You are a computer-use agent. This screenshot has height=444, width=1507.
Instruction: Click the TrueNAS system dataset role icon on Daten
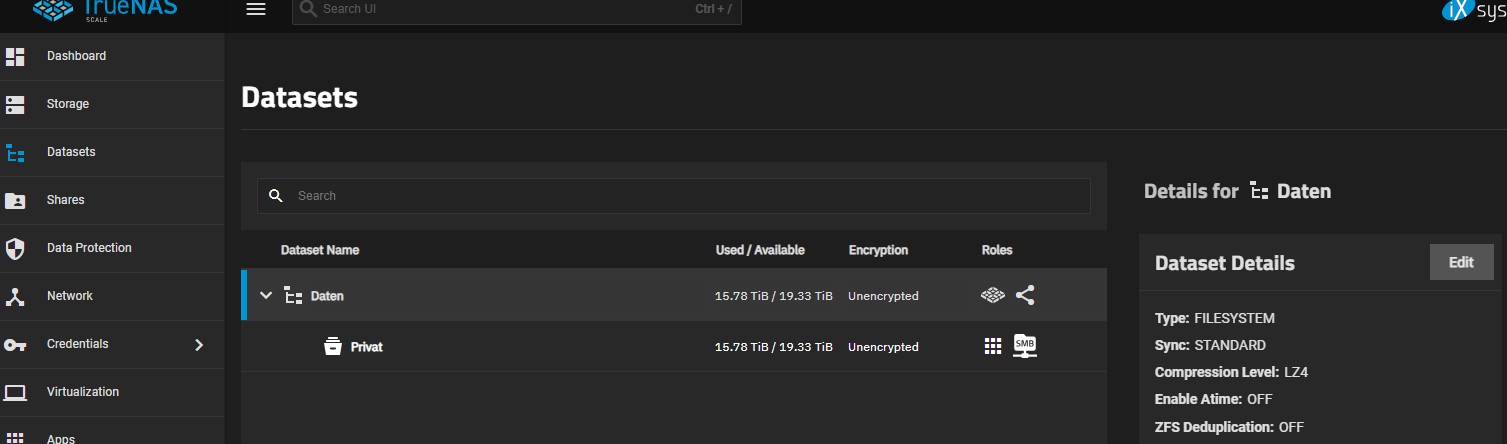coord(992,295)
